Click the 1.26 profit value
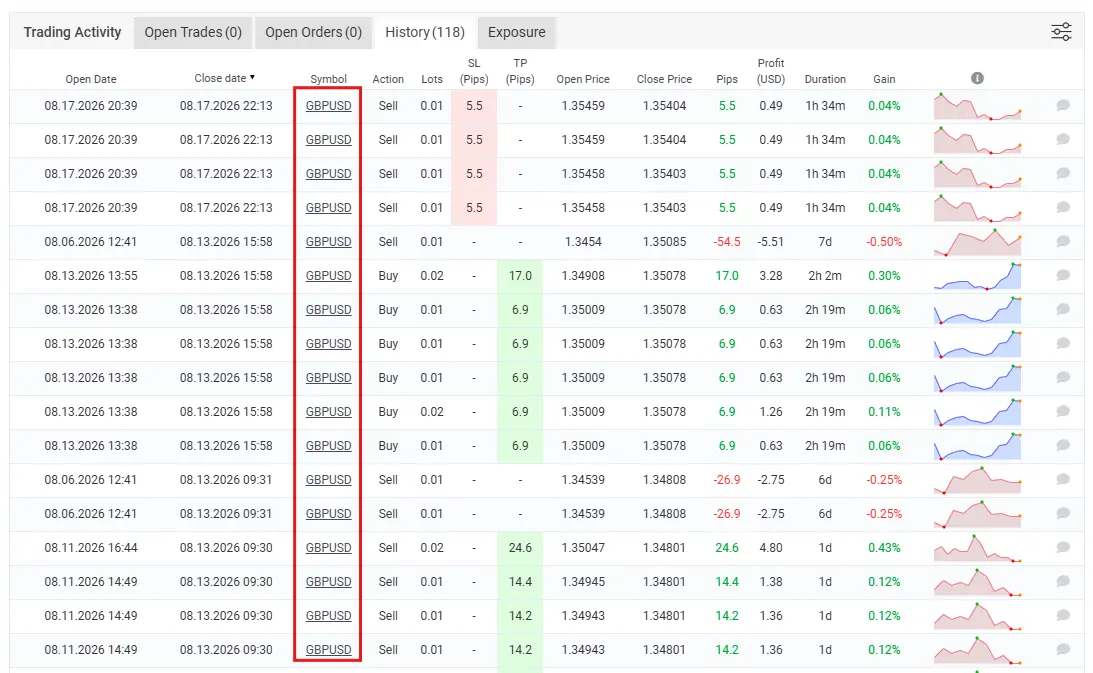 click(x=771, y=411)
